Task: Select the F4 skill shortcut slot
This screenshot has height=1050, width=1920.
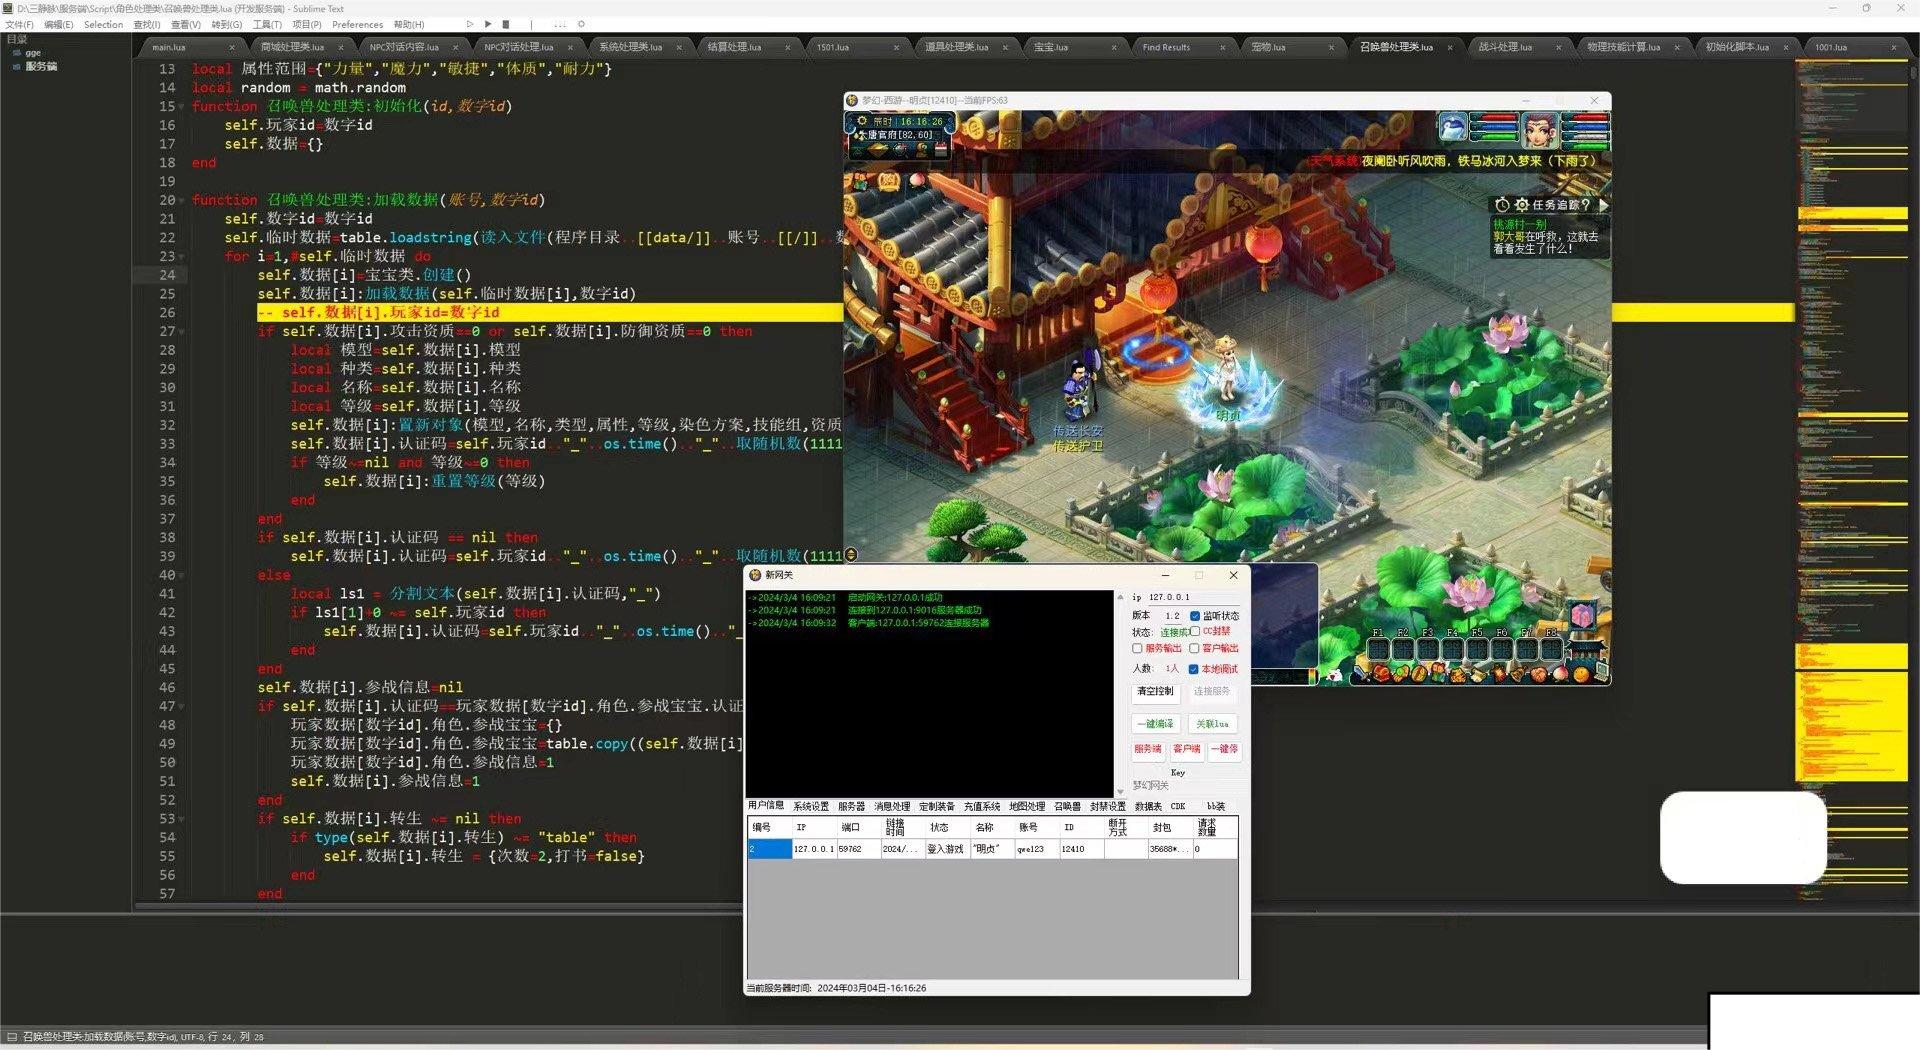Action: point(1452,649)
